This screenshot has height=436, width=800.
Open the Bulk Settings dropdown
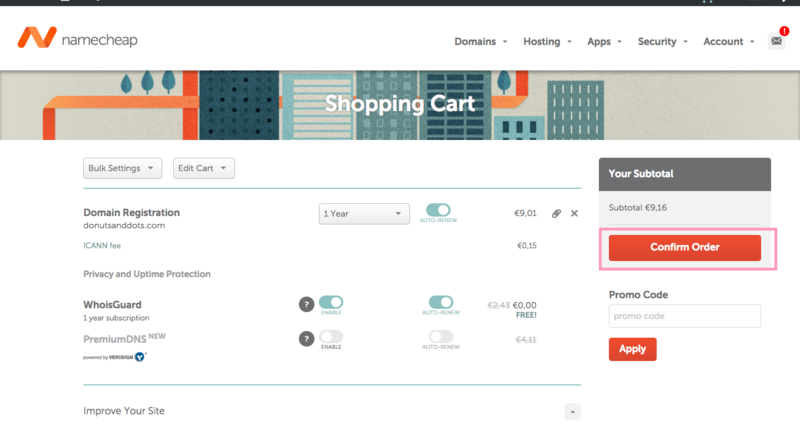point(122,168)
